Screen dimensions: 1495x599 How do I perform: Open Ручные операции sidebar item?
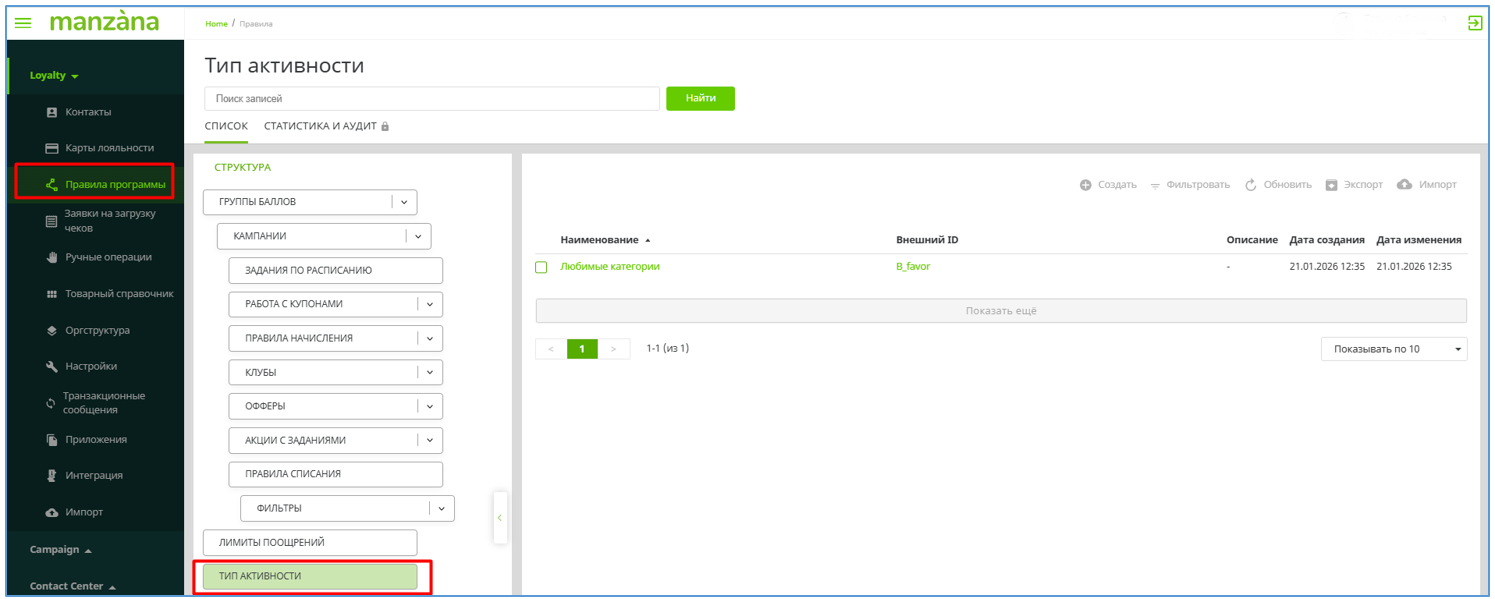tap(108, 257)
